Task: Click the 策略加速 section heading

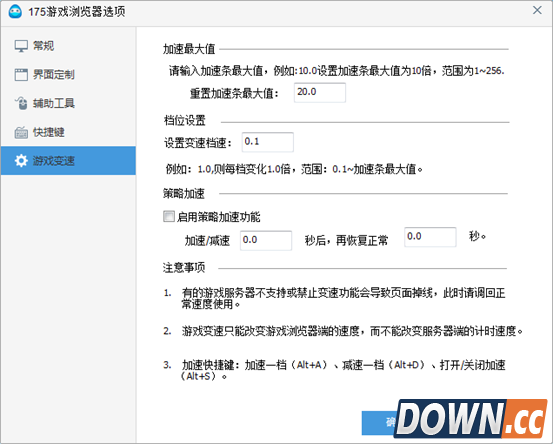Action: (x=184, y=194)
